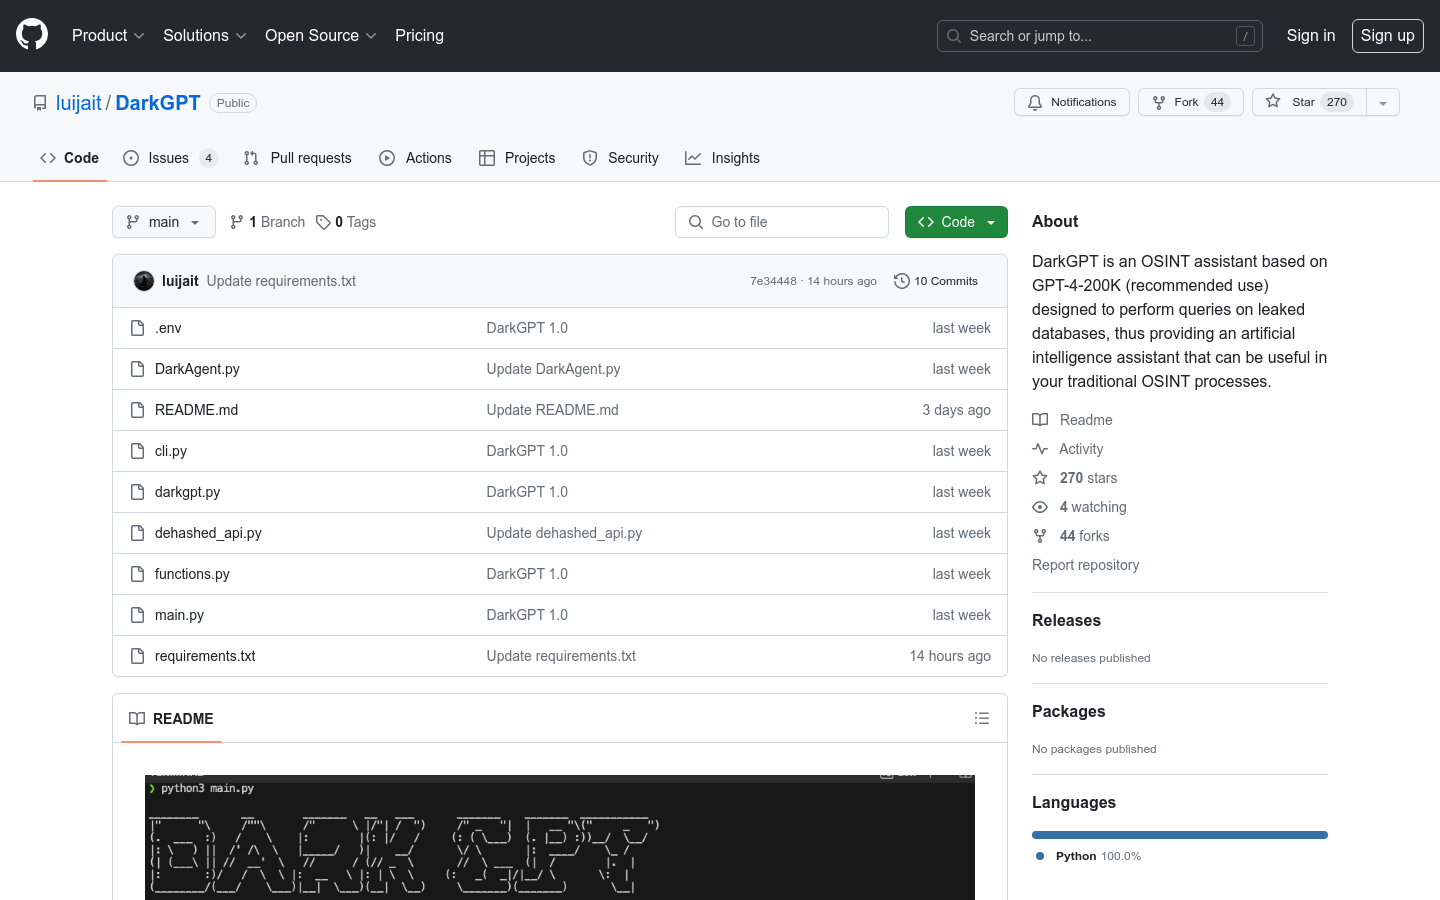The height and width of the screenshot is (900, 1440).
Task: Open the darkgpt.py file
Action: [187, 492]
